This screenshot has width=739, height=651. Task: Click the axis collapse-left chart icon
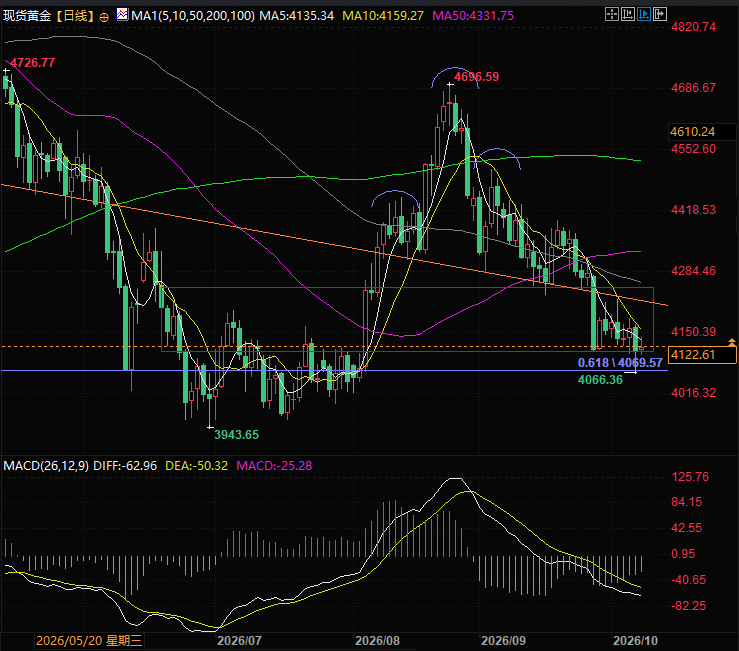coord(628,15)
